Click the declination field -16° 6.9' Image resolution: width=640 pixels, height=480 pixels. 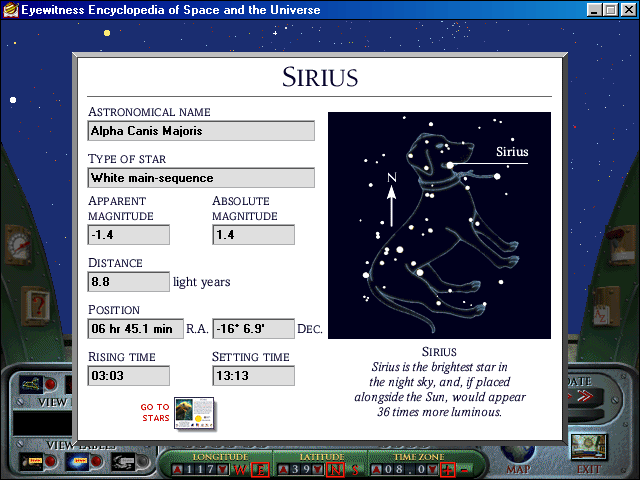click(253, 329)
